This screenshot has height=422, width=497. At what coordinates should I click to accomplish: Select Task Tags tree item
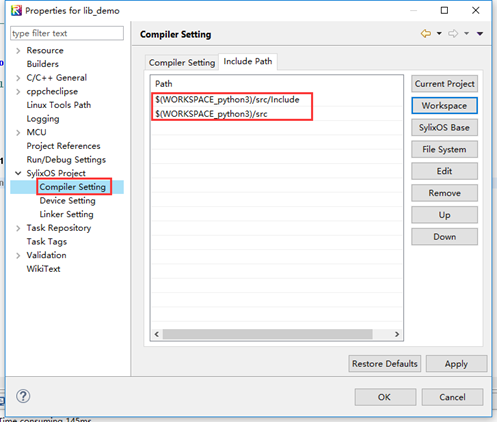point(47,242)
